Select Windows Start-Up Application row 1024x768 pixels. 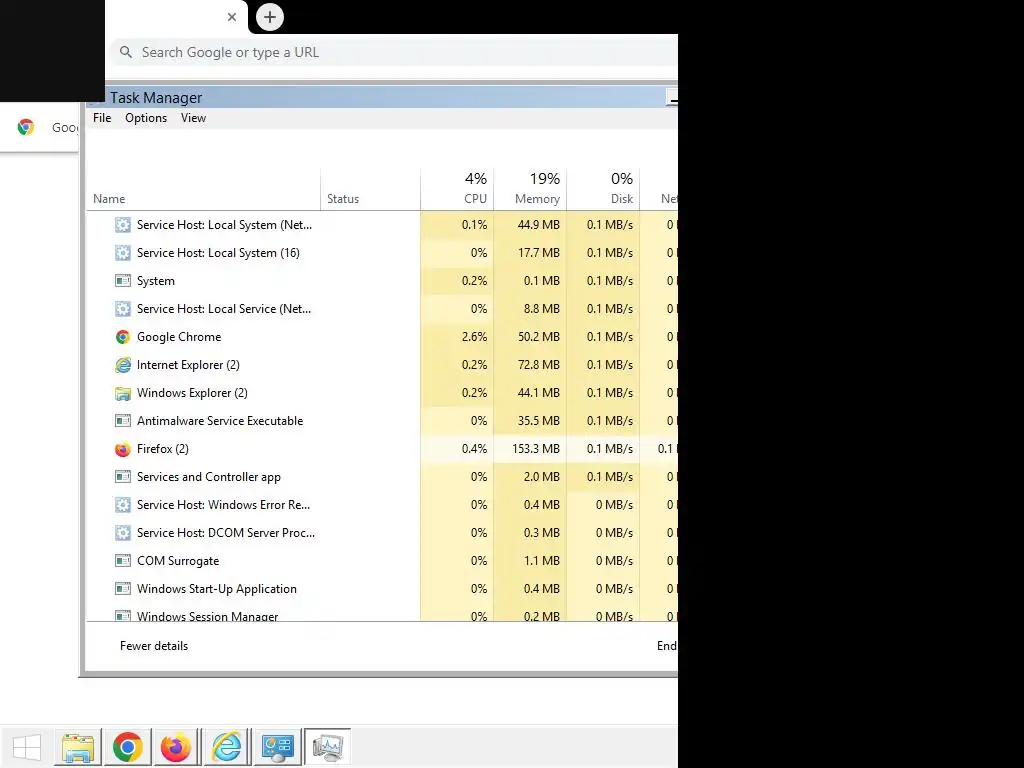[x=382, y=589]
